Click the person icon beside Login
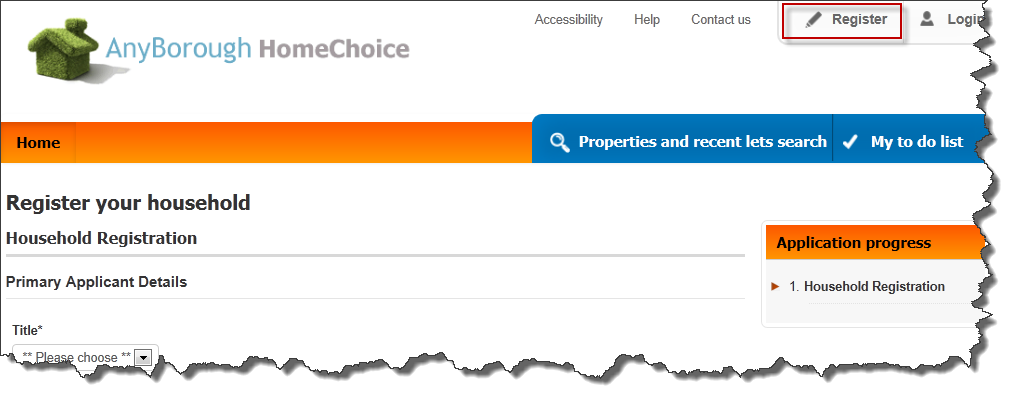Image resolution: width=1016 pixels, height=400 pixels. click(927, 19)
